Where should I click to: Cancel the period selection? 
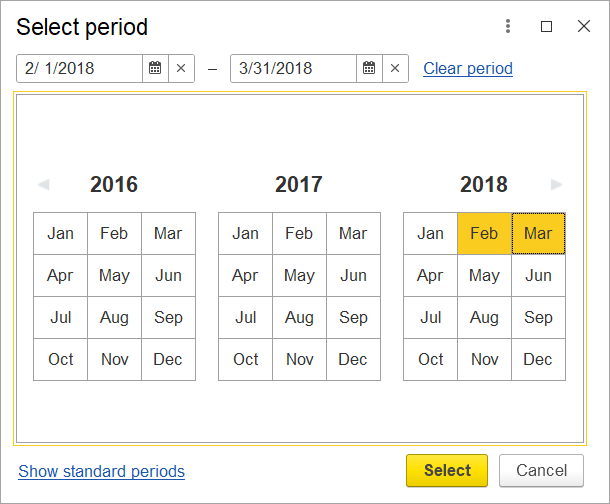pyautogui.click(x=542, y=471)
